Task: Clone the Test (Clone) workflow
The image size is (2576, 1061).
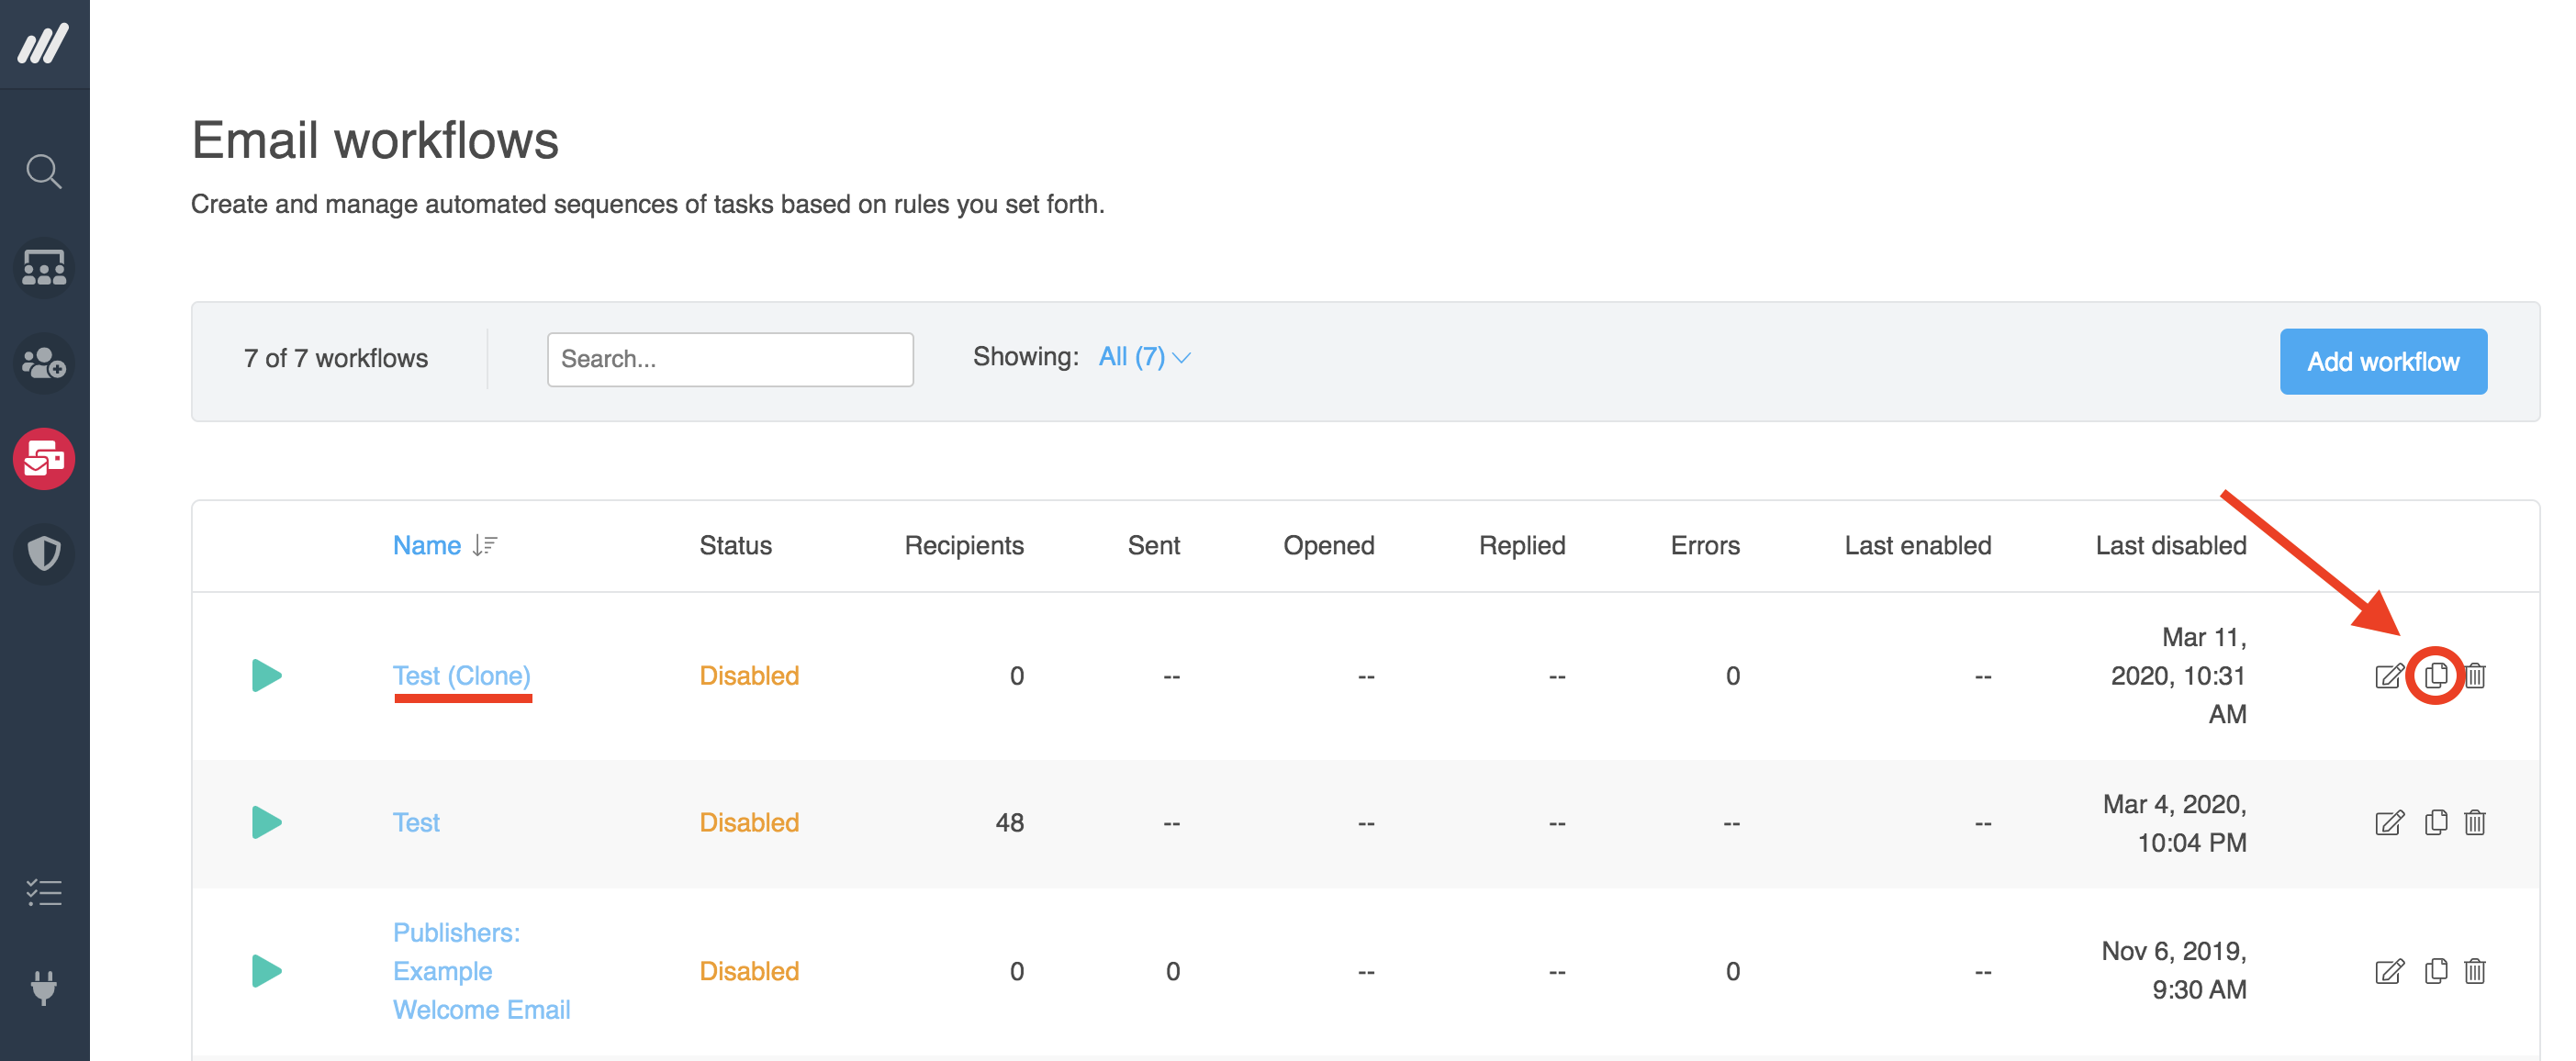Action: click(x=2435, y=676)
